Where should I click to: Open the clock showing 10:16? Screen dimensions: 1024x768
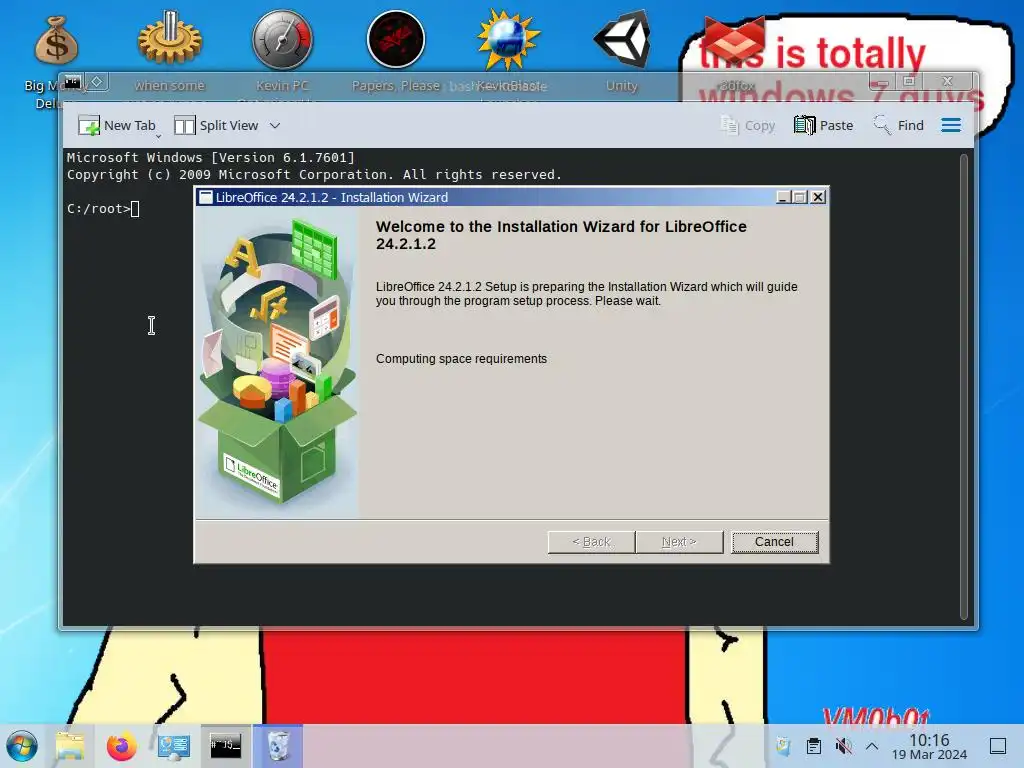[x=929, y=746]
